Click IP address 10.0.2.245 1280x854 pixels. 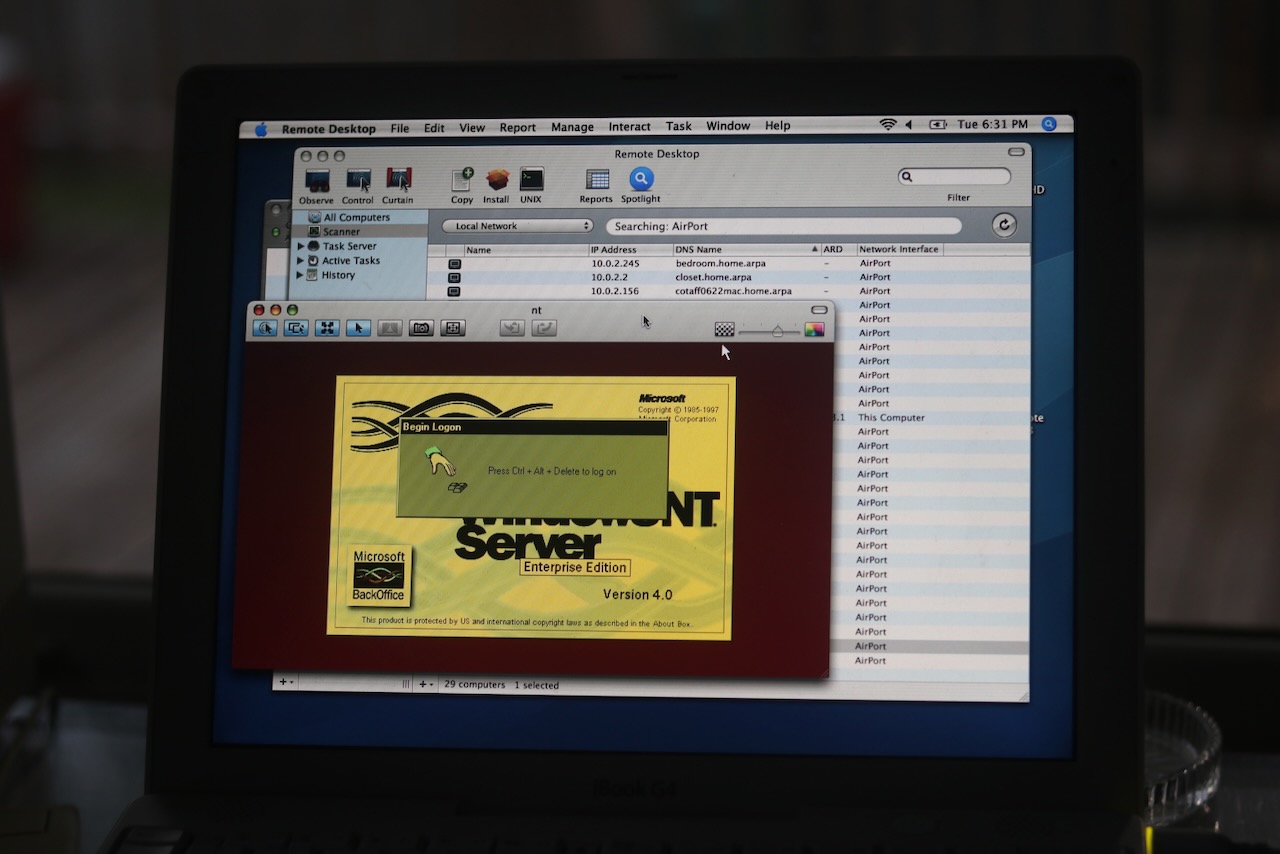(615, 263)
